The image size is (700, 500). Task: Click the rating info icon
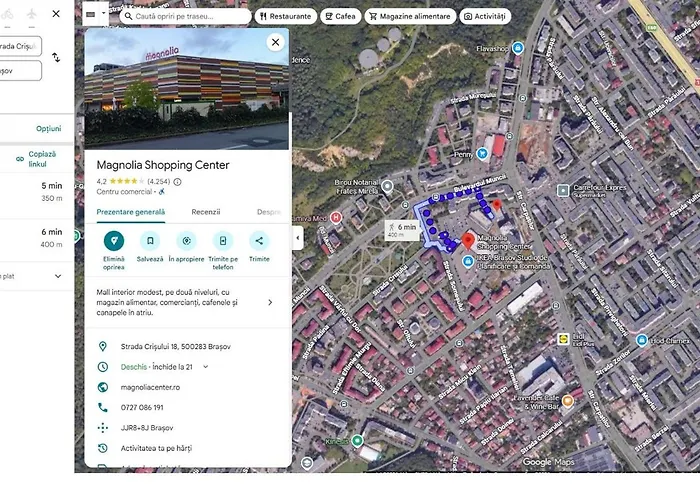click(178, 182)
